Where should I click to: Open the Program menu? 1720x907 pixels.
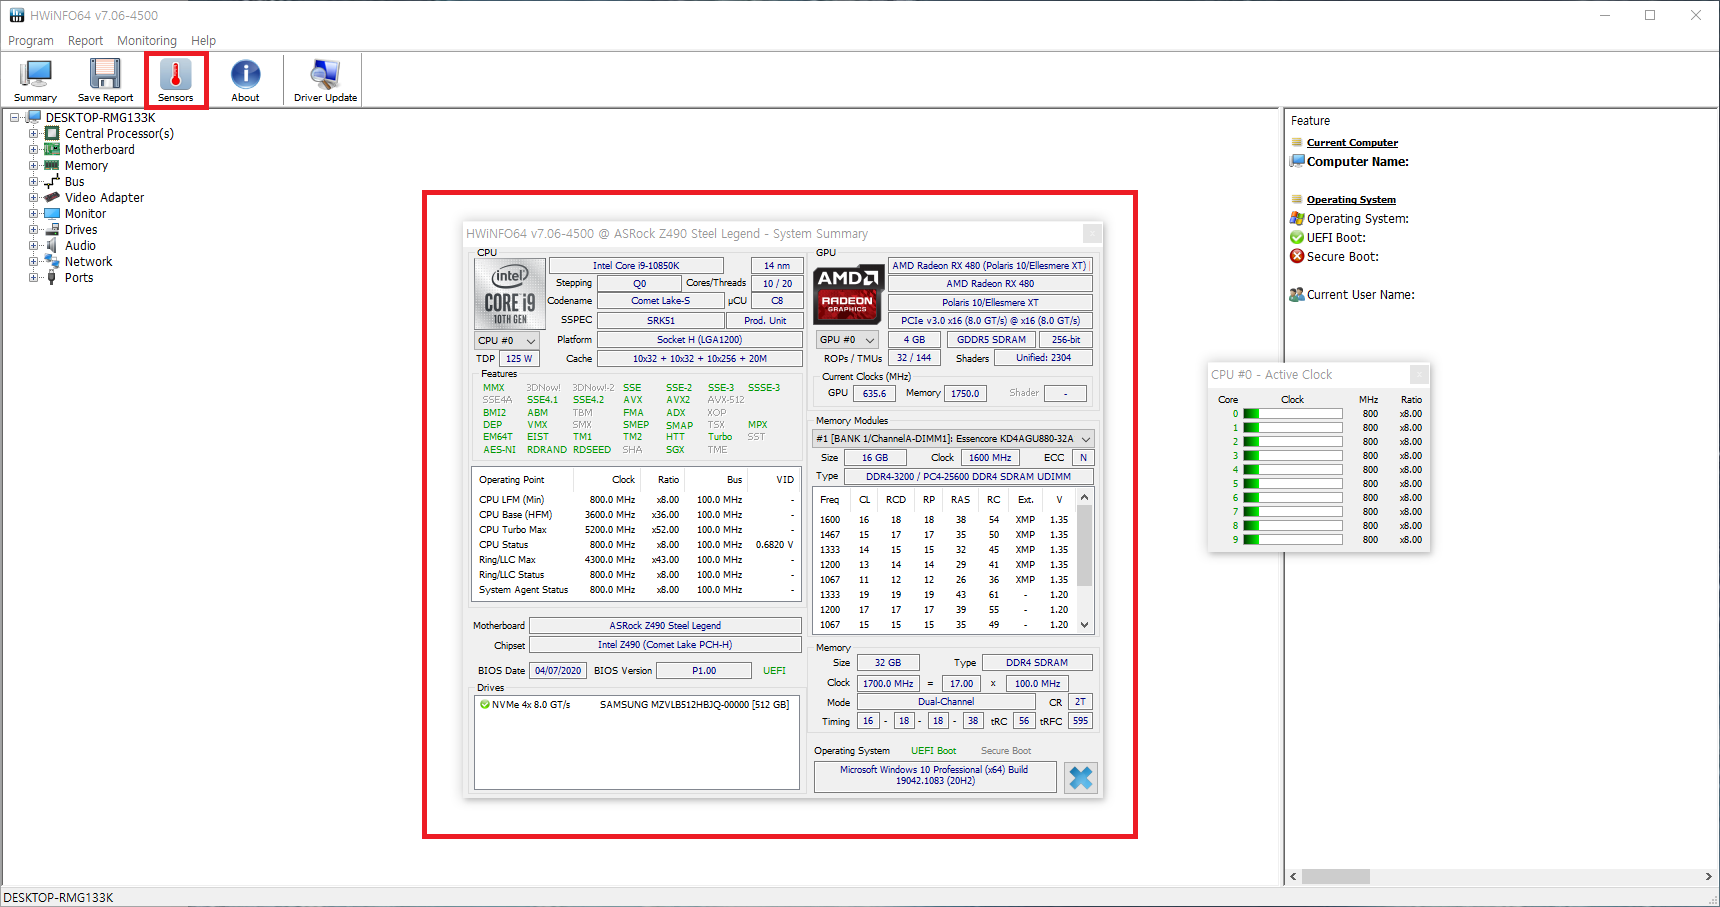[31, 41]
